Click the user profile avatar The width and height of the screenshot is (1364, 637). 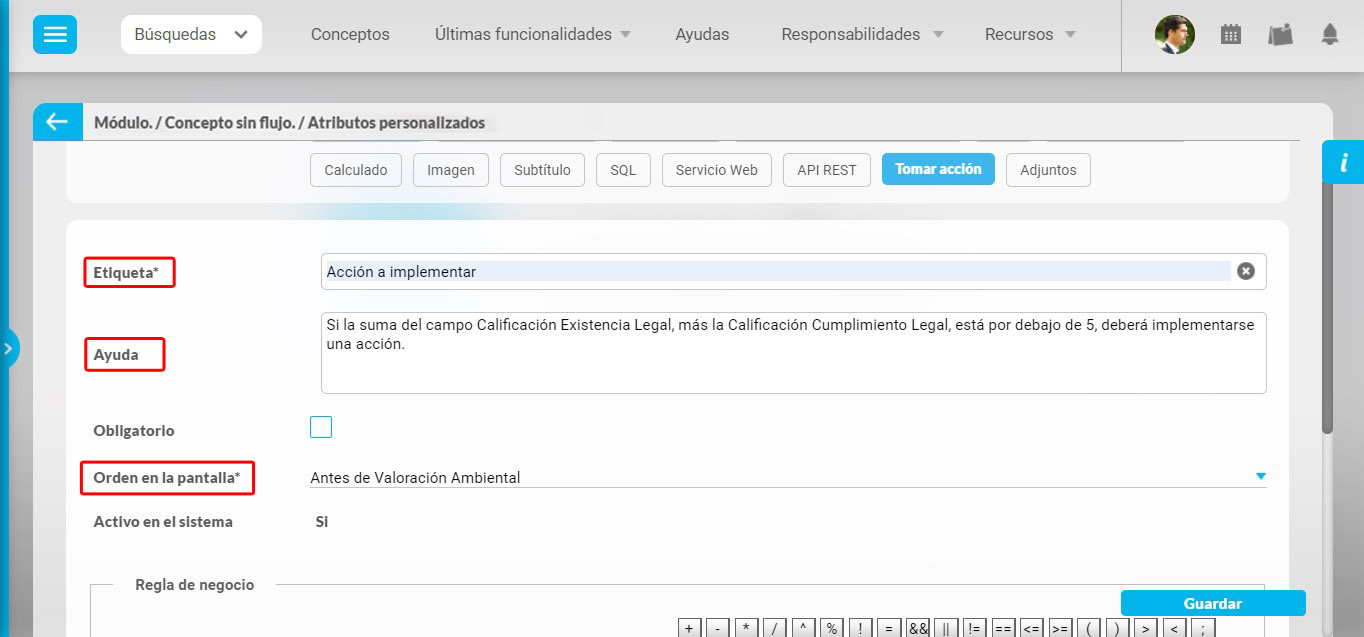click(1174, 35)
